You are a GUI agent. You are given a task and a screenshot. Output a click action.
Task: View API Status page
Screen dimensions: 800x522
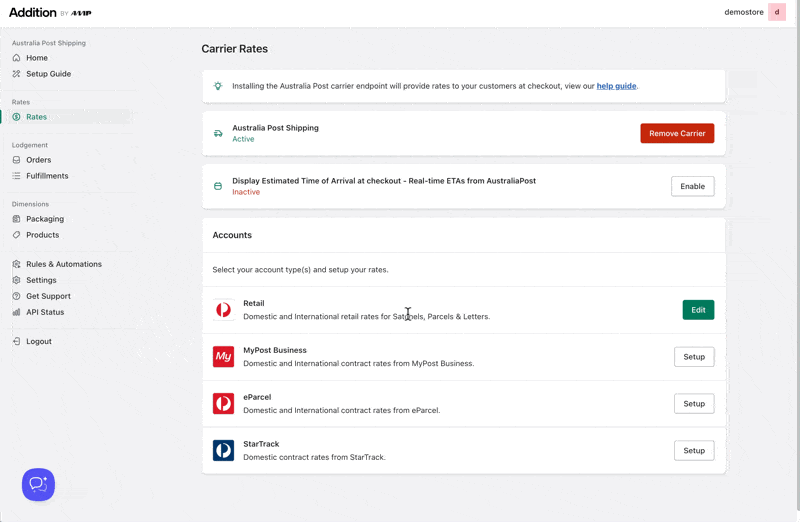pyautogui.click(x=45, y=312)
